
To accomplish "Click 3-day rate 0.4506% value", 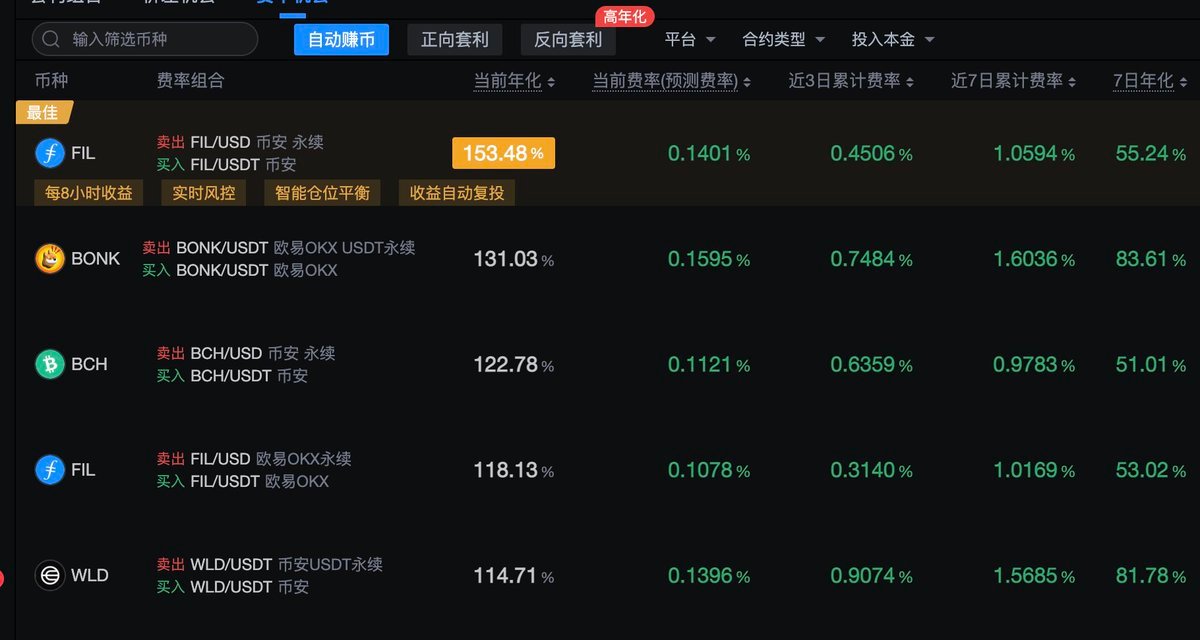I will tap(871, 154).
